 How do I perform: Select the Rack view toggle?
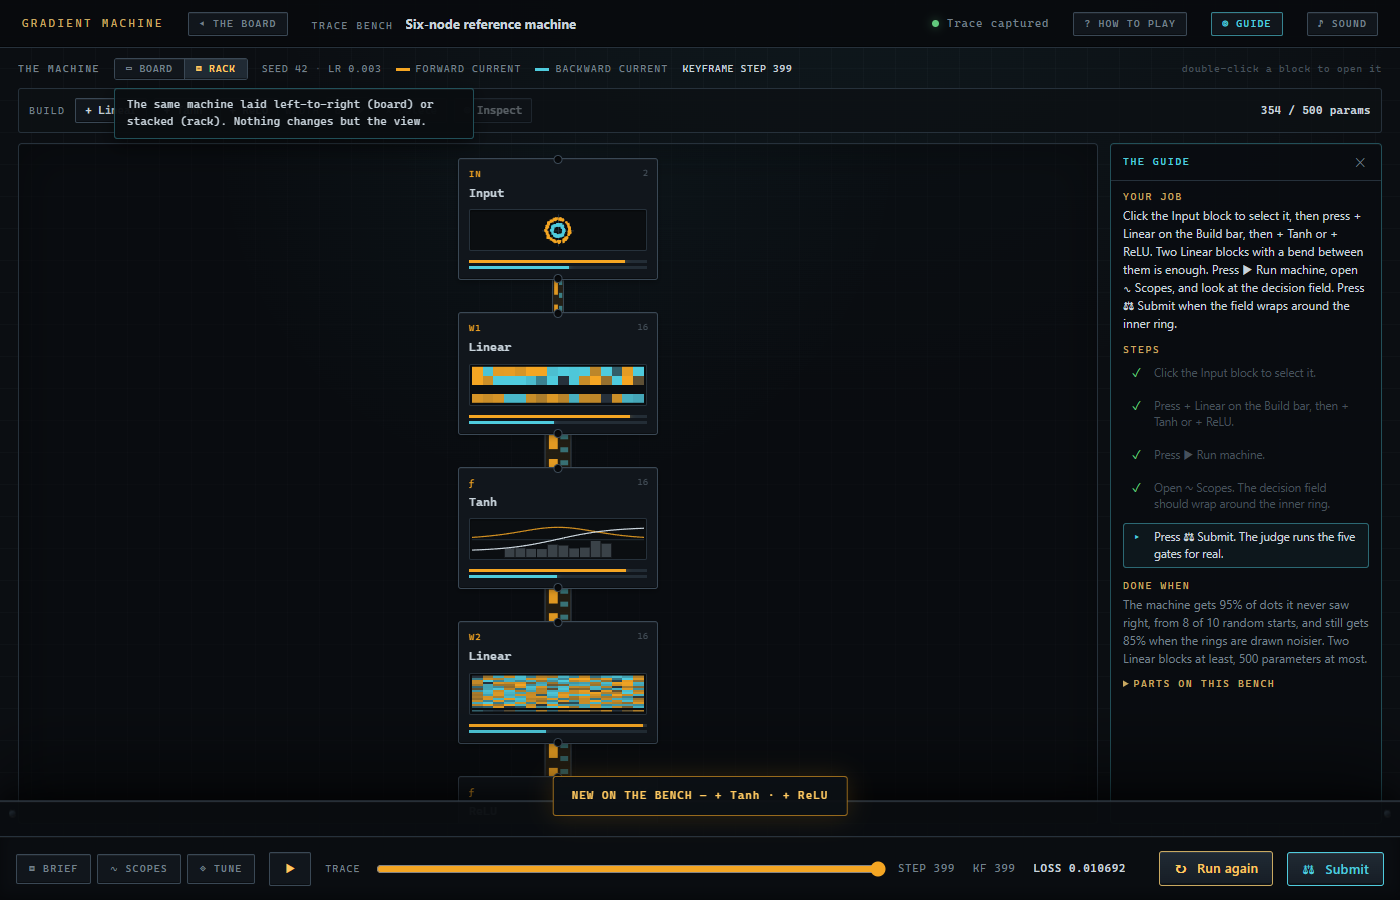click(x=216, y=69)
